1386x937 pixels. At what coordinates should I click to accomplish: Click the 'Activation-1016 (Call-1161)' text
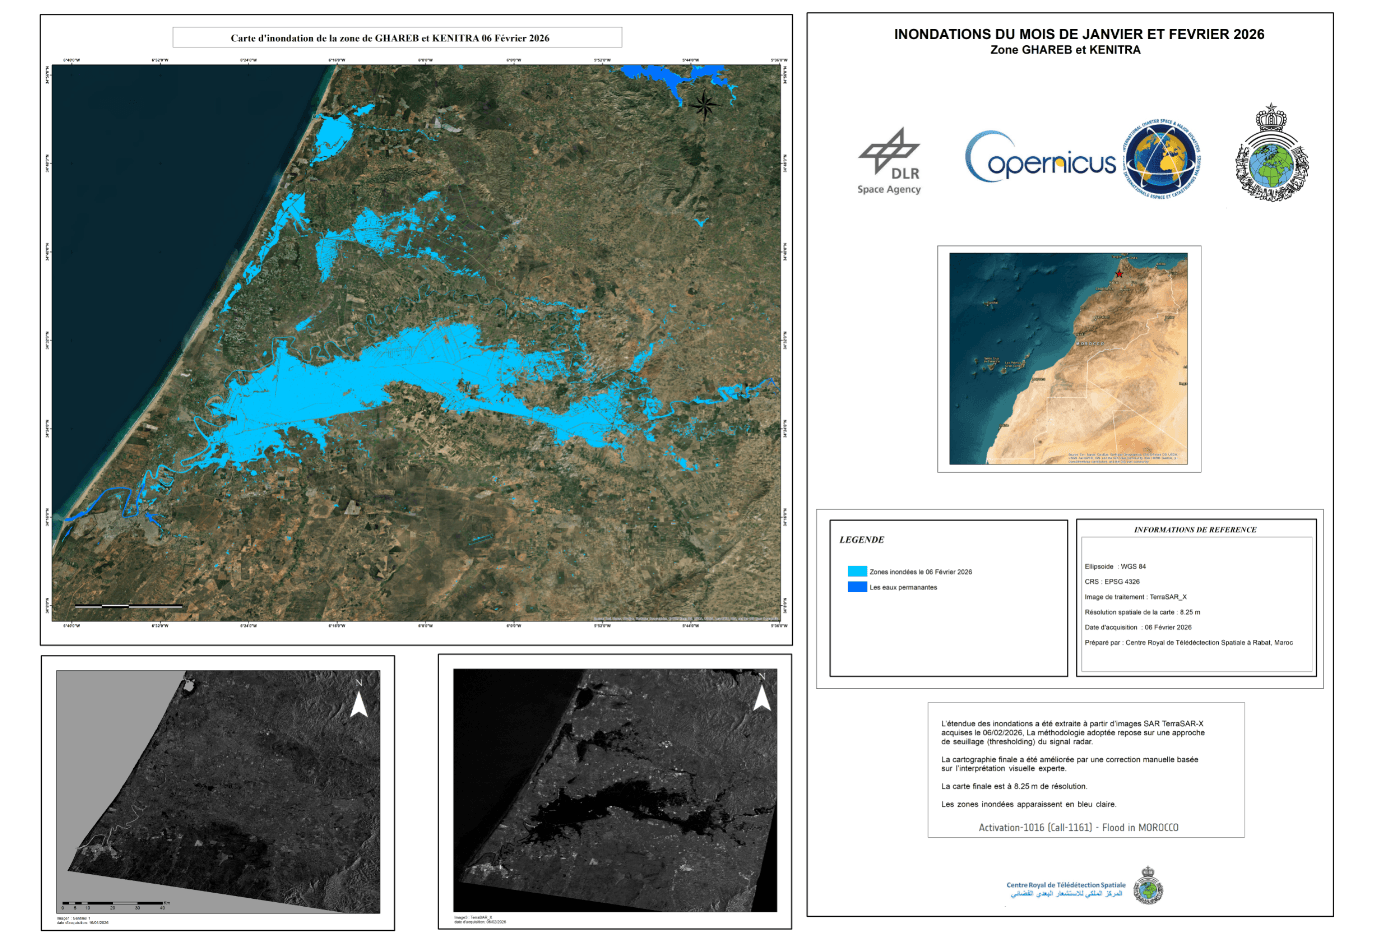pyautogui.click(x=1078, y=828)
